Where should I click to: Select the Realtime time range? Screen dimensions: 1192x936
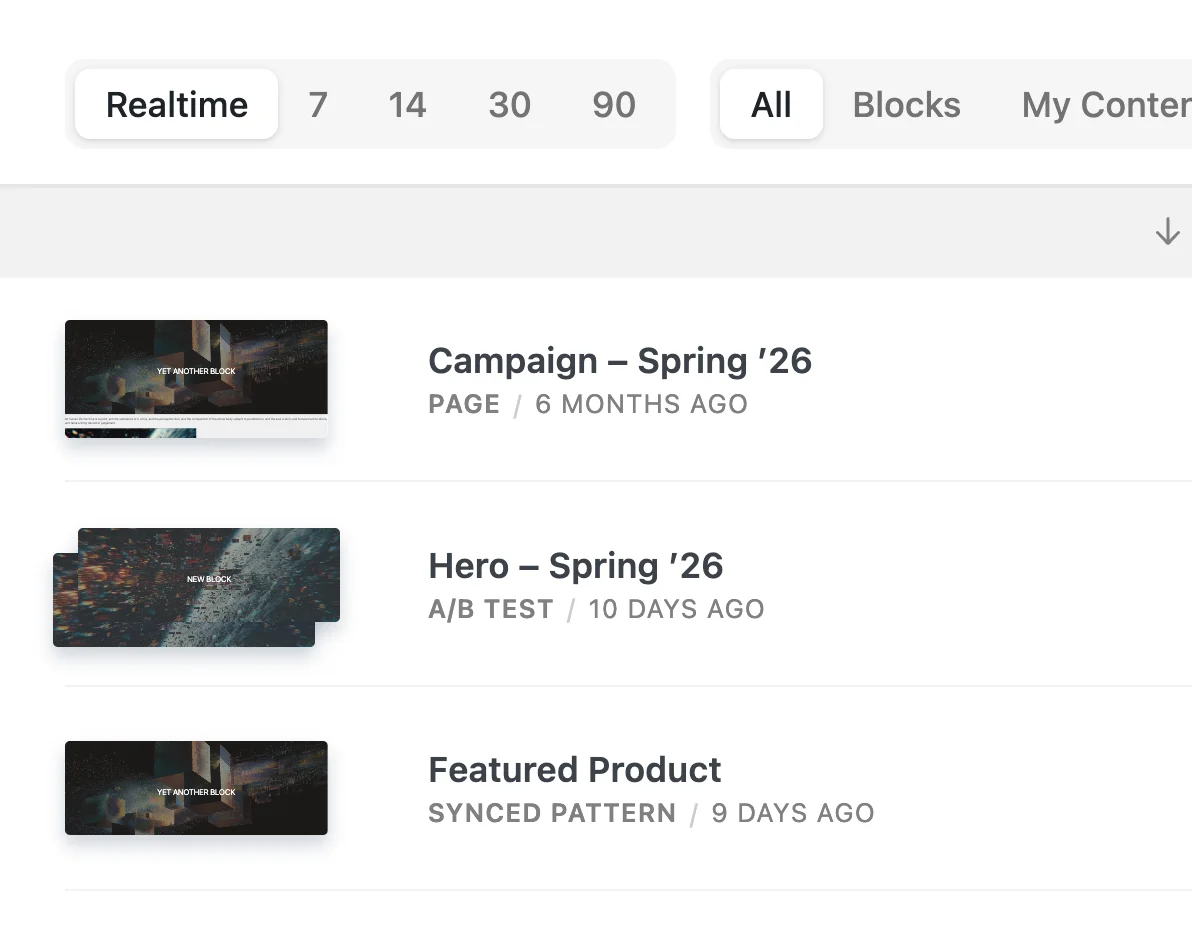177,105
